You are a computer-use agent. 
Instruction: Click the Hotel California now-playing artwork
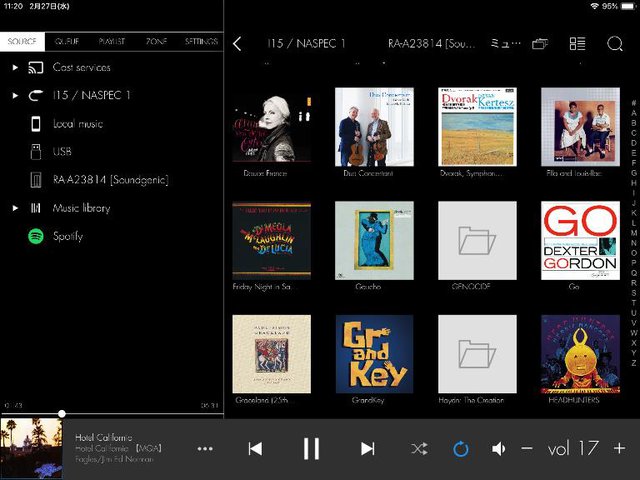31,449
